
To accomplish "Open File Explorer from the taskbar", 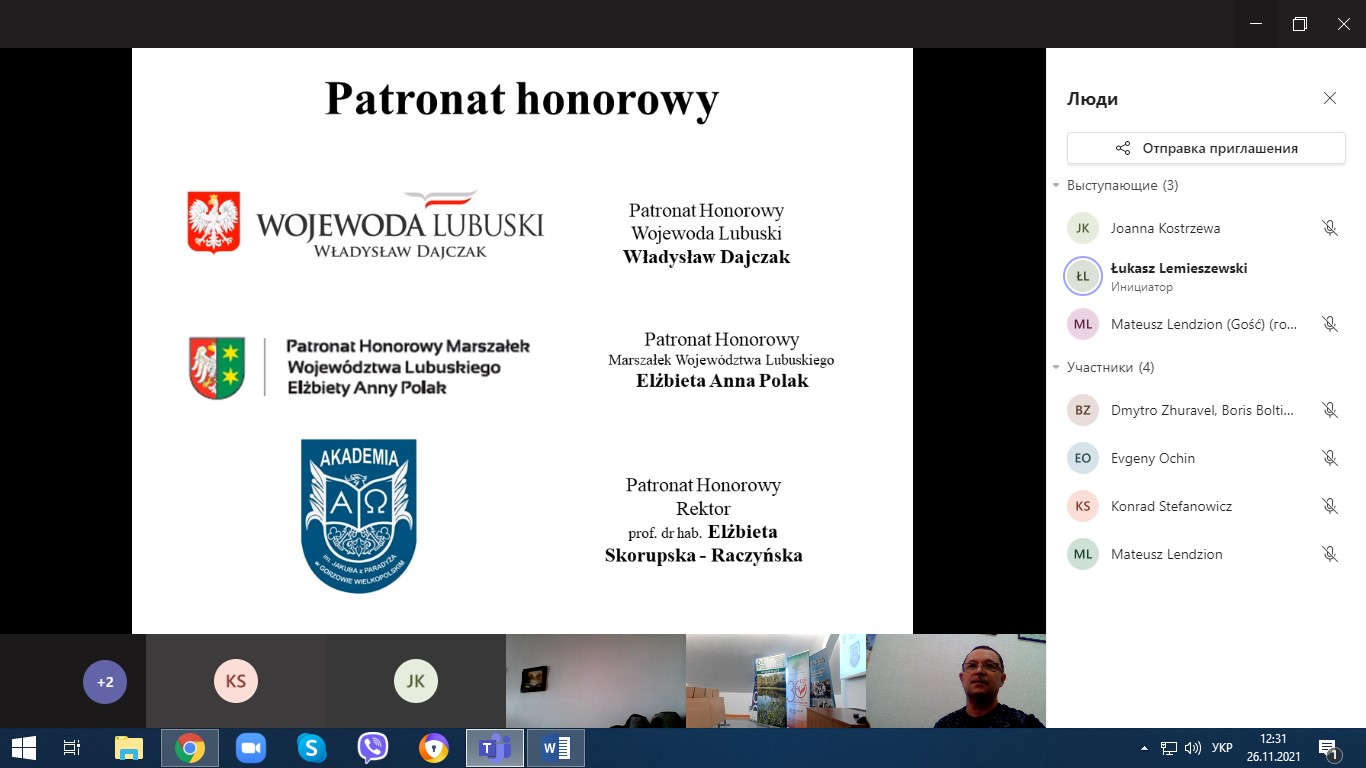I will tap(129, 748).
